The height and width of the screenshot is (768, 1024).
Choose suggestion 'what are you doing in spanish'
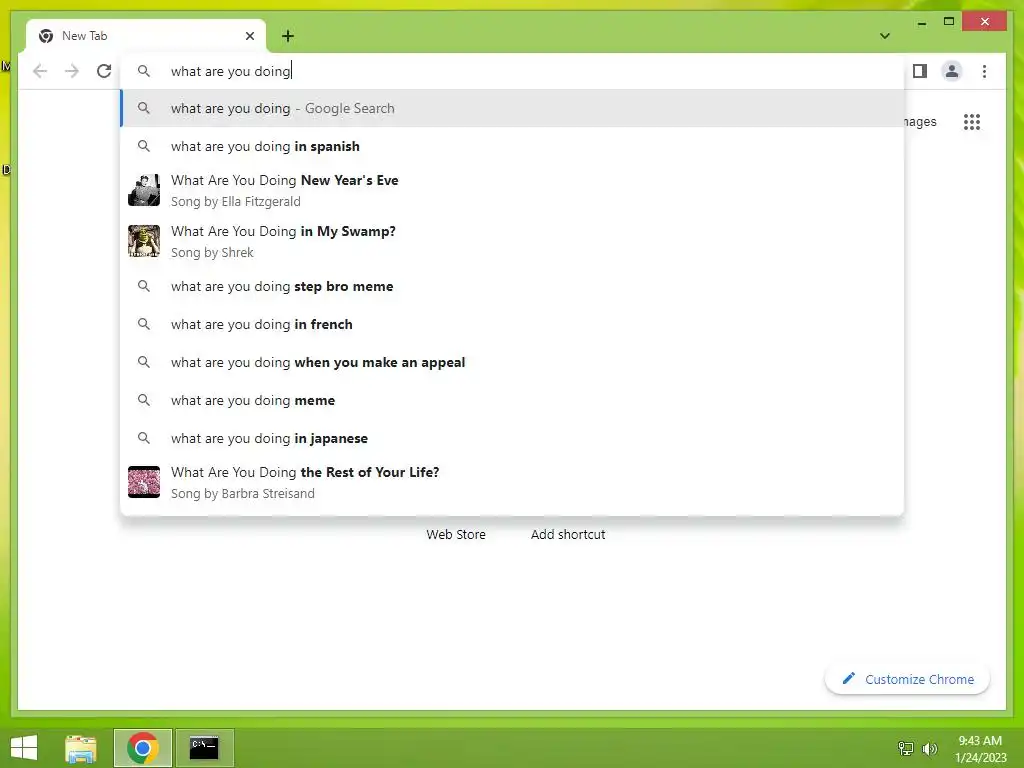click(513, 146)
